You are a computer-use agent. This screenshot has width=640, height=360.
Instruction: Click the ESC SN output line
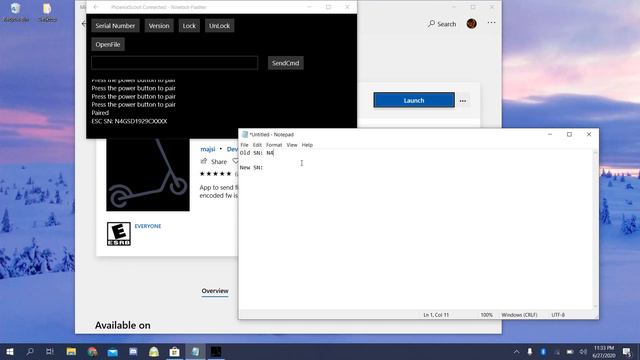coord(129,121)
